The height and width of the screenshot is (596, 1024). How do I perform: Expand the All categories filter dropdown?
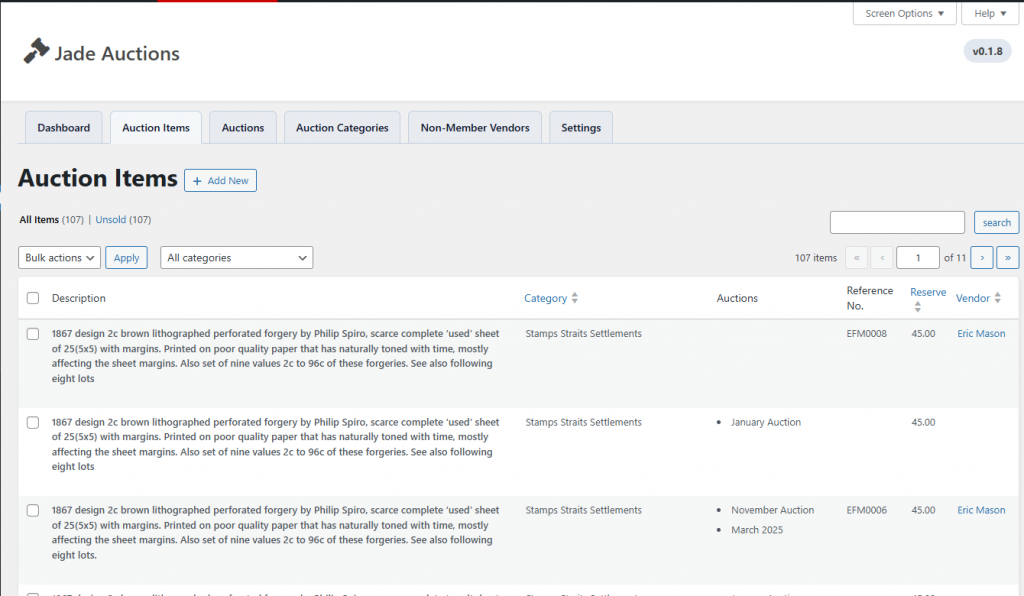pos(236,258)
